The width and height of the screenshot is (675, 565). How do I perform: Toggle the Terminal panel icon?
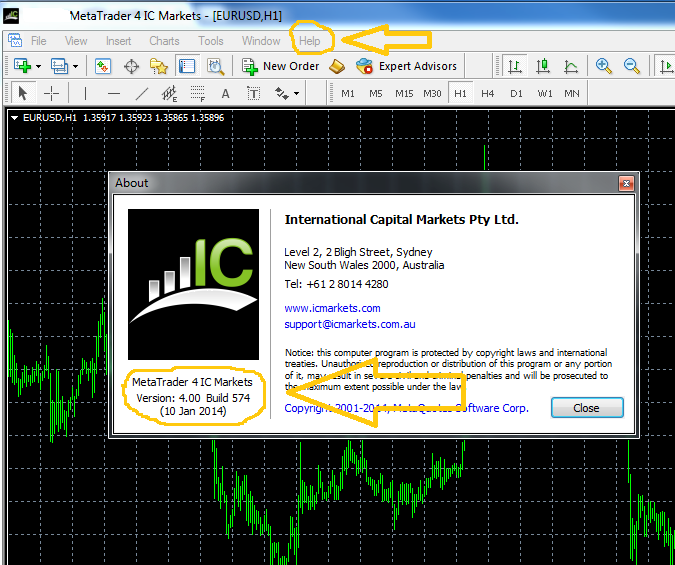tap(187, 66)
